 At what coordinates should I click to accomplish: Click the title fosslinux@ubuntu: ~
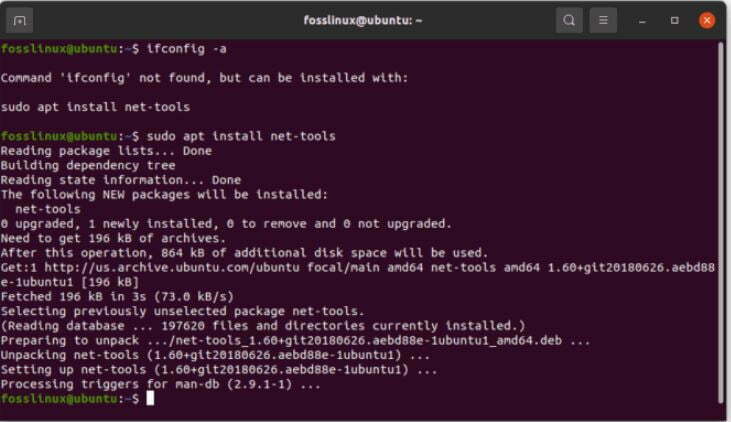(363, 21)
